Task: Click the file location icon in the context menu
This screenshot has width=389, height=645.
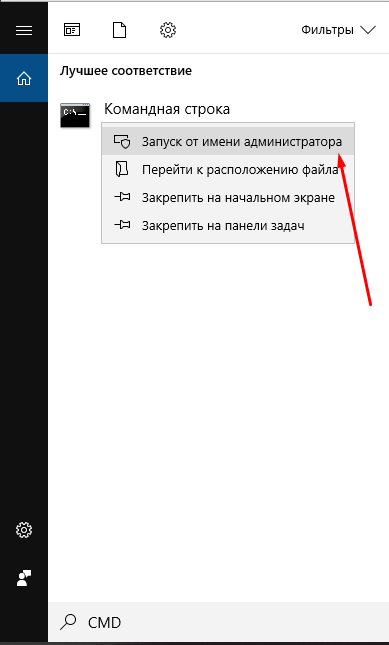Action: (x=122, y=169)
